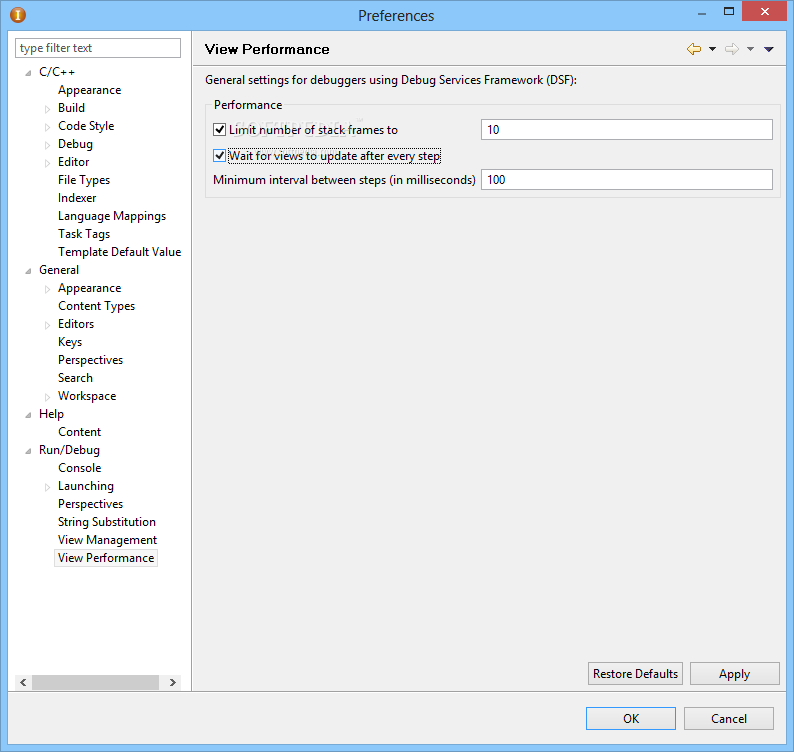Expand the C/C++ Debug node
The width and height of the screenshot is (794, 752).
click(x=47, y=145)
